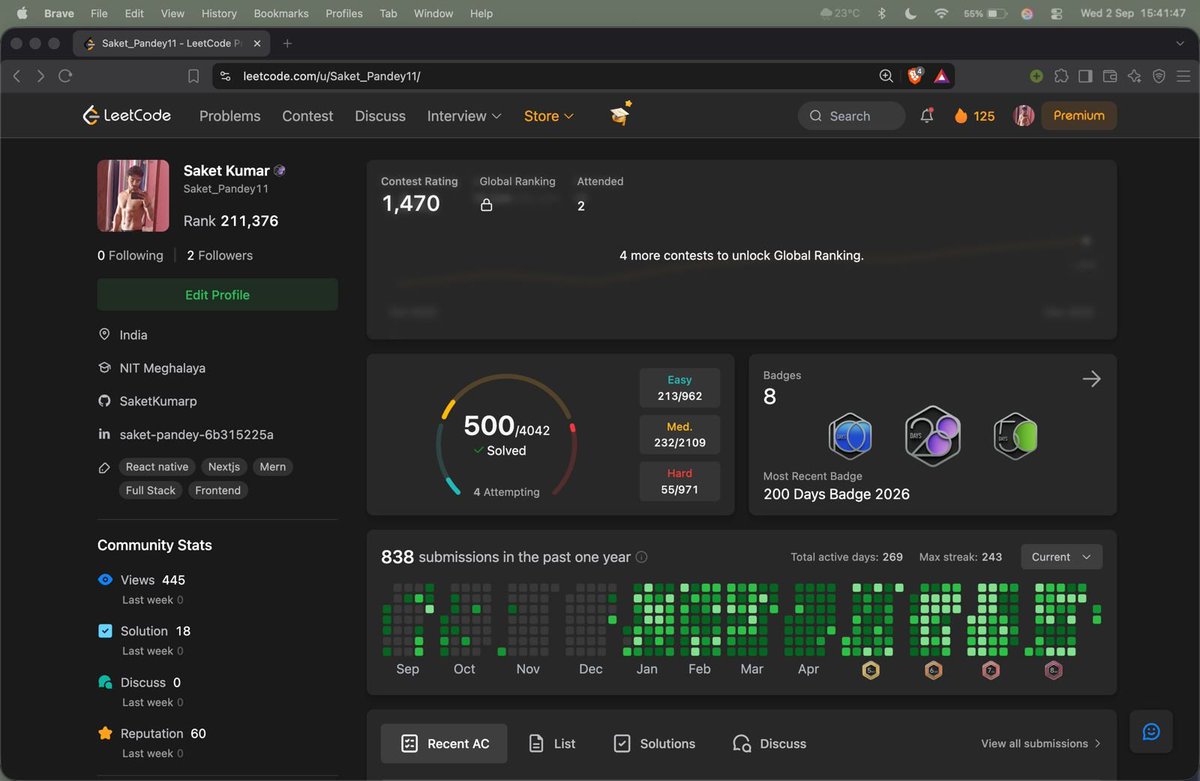Click the 2 Followers link
The width and height of the screenshot is (1200, 781).
pos(220,255)
